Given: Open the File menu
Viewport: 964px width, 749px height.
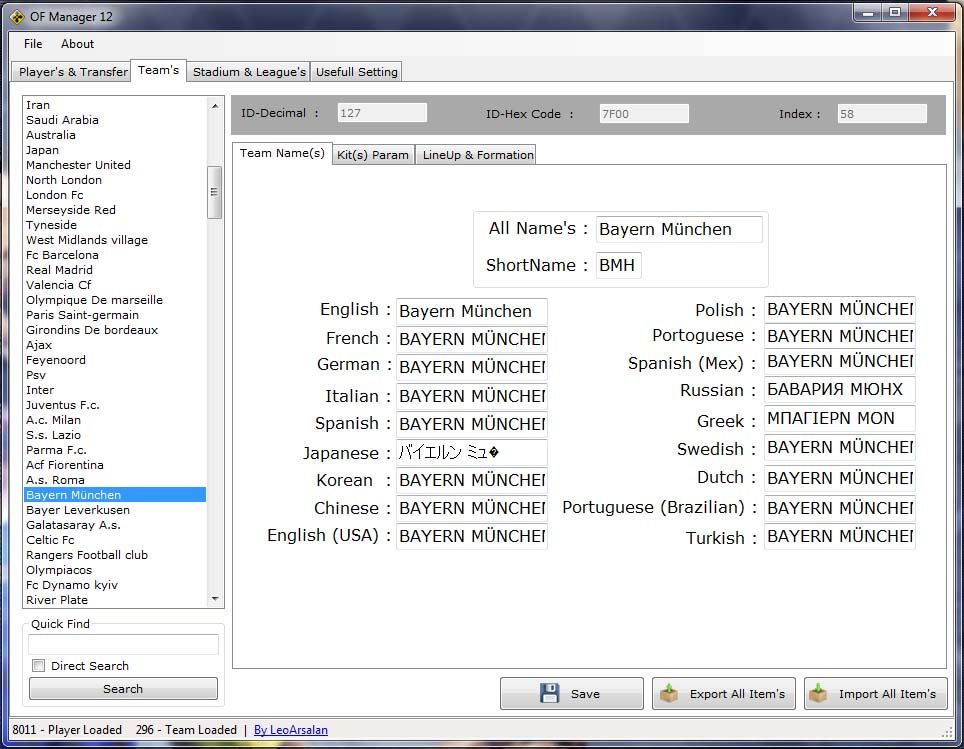Looking at the screenshot, I should pyautogui.click(x=33, y=44).
